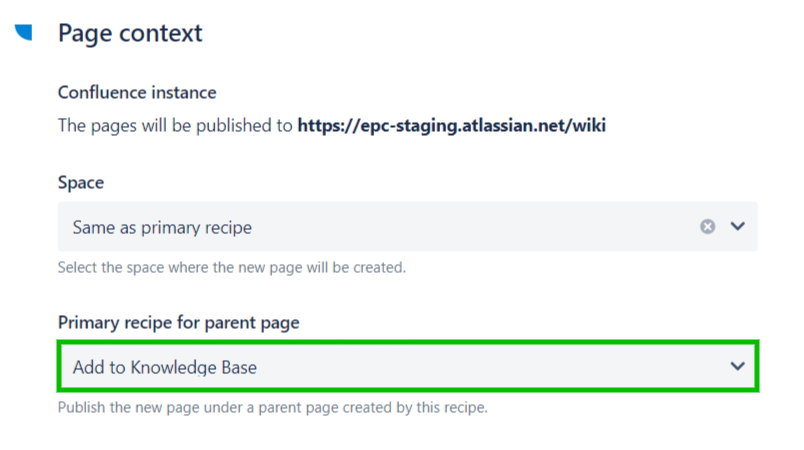This screenshot has height=450, width=804.
Task: Expand the Space dropdown chevron
Action: pyautogui.click(x=738, y=227)
